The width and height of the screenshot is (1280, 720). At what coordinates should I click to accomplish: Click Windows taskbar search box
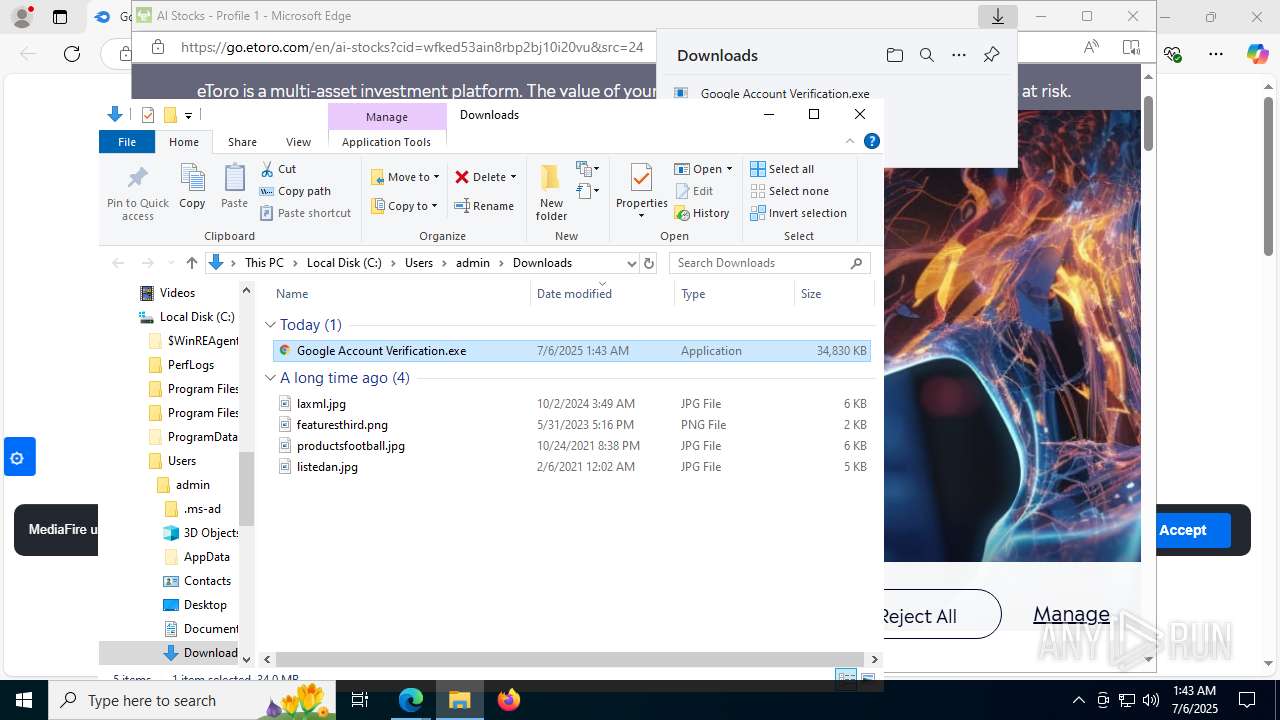coord(192,700)
